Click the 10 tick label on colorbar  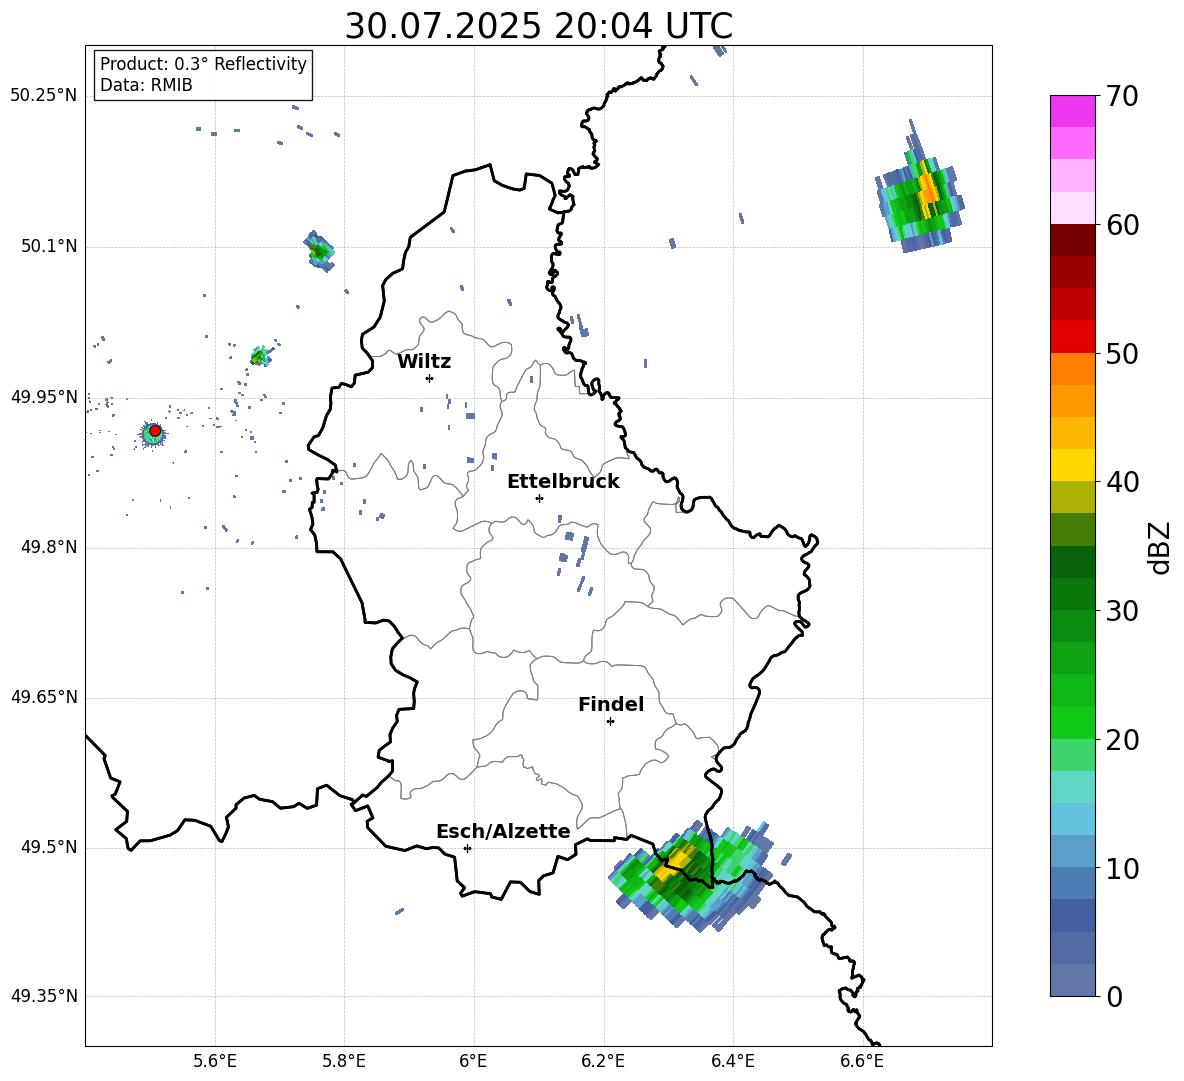click(1122, 868)
